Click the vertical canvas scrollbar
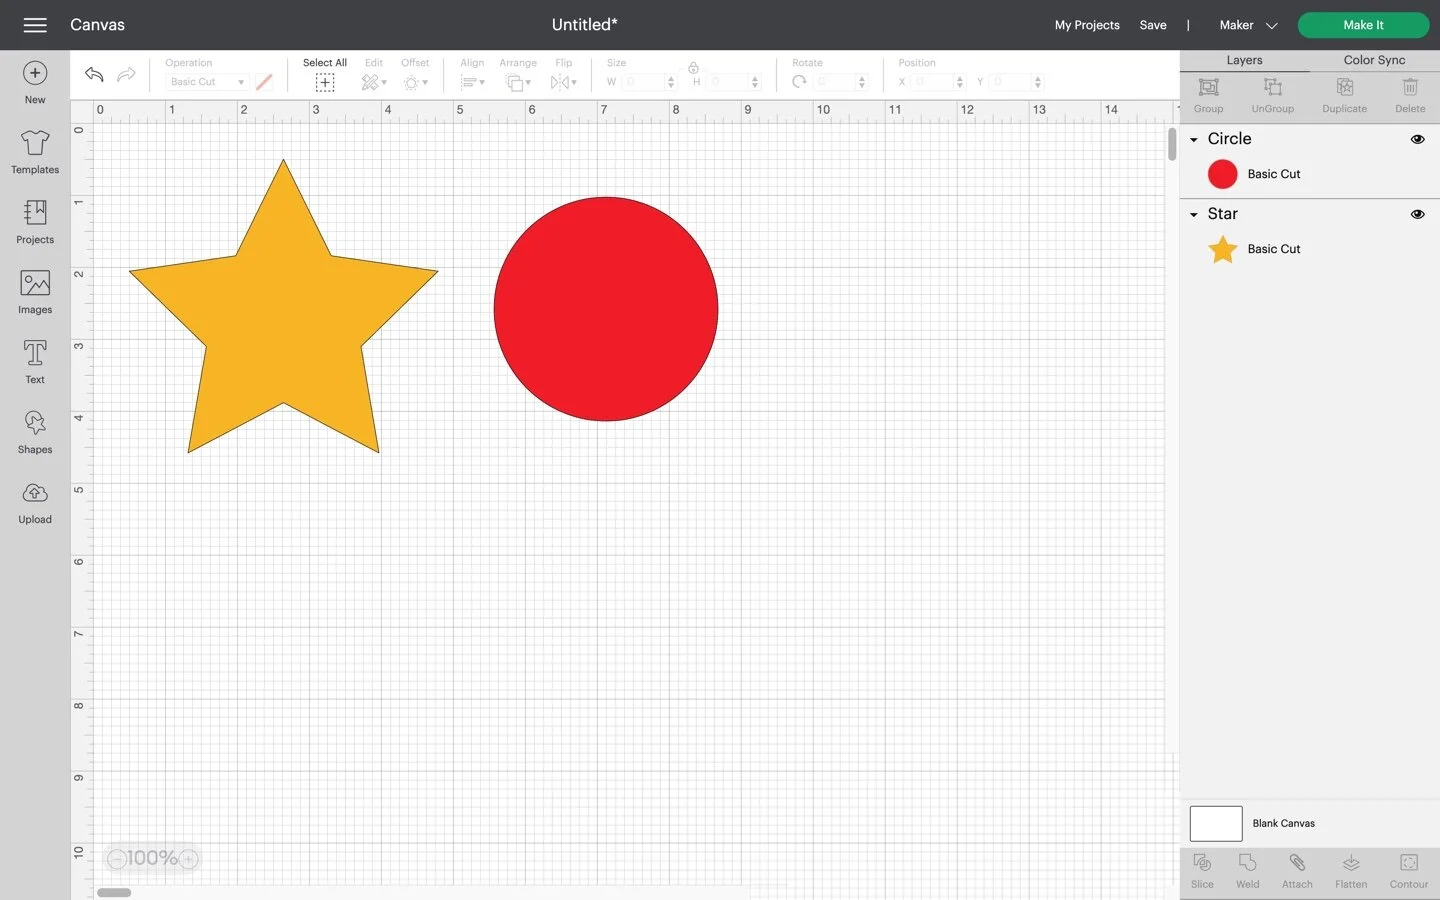Screen dimensions: 1440x900 [1172, 144]
